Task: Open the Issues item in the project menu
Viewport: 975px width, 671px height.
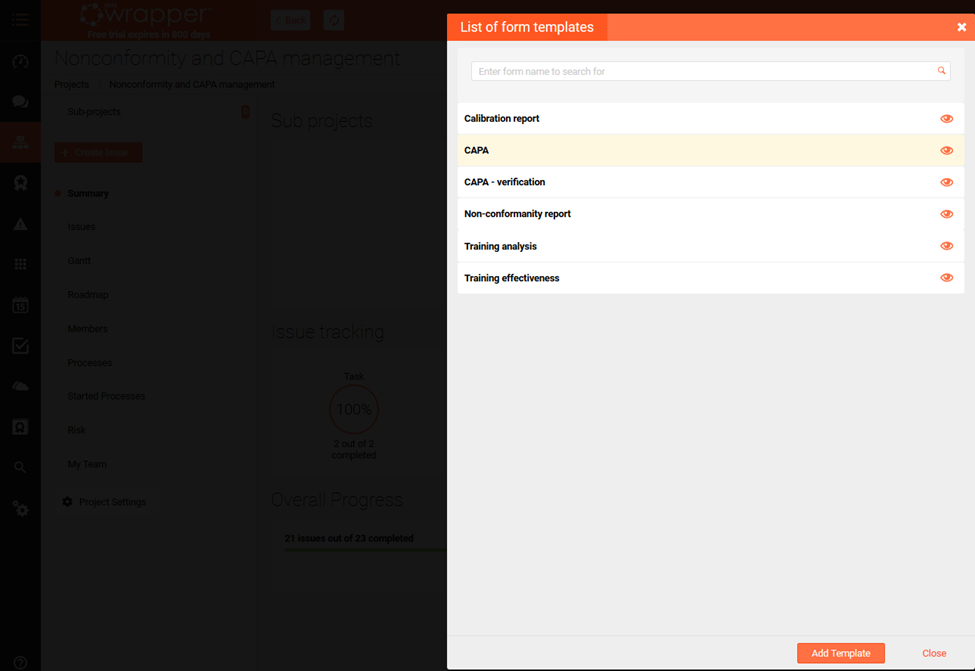Action: 81,227
